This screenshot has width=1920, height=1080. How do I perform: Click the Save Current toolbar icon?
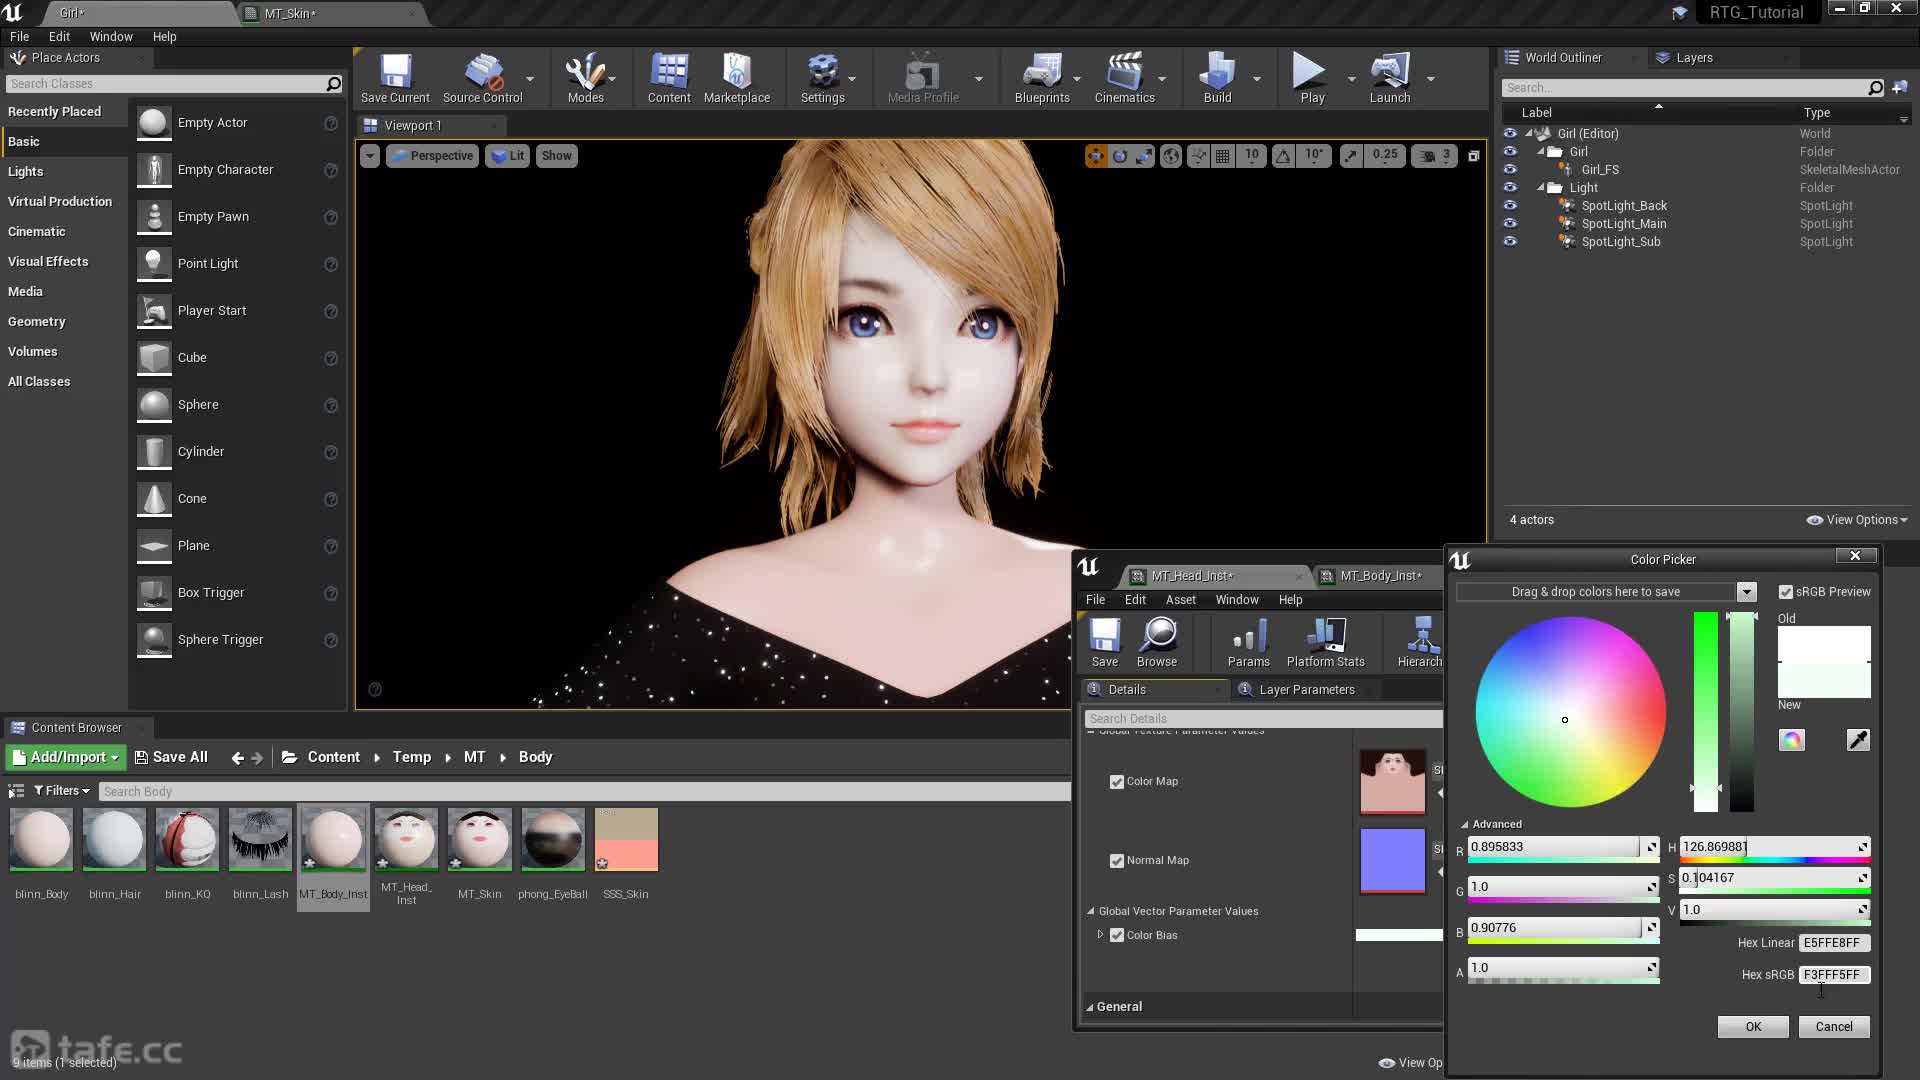tap(395, 78)
